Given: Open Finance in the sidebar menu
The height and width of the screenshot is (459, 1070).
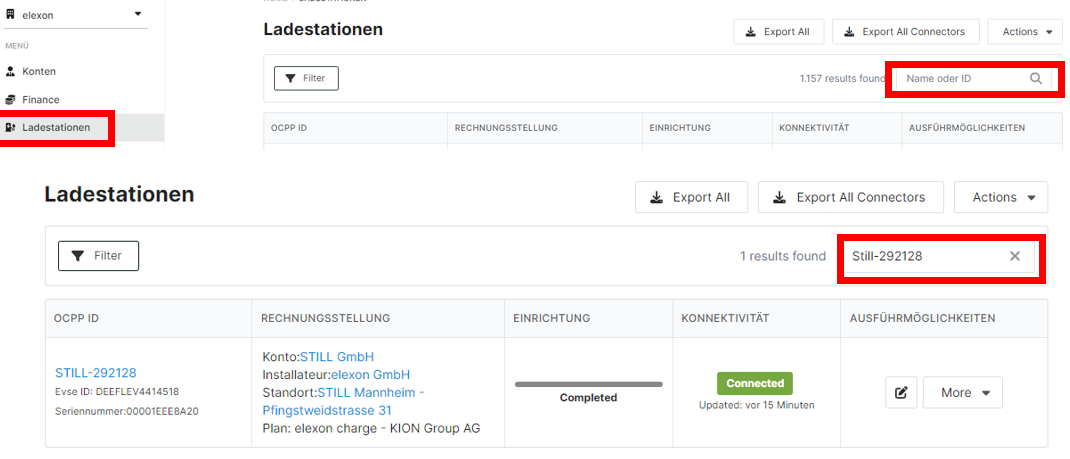Looking at the screenshot, I should 40,100.
